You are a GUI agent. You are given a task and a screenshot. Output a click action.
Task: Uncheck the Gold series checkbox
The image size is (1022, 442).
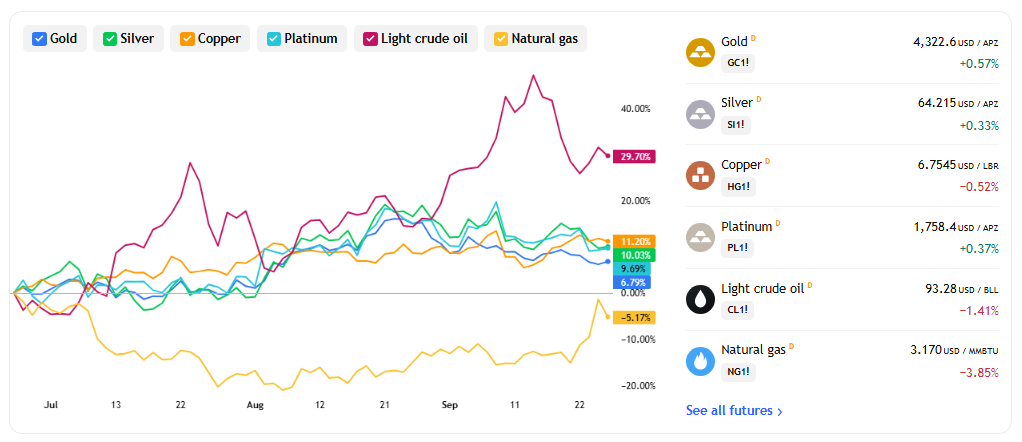tap(38, 38)
